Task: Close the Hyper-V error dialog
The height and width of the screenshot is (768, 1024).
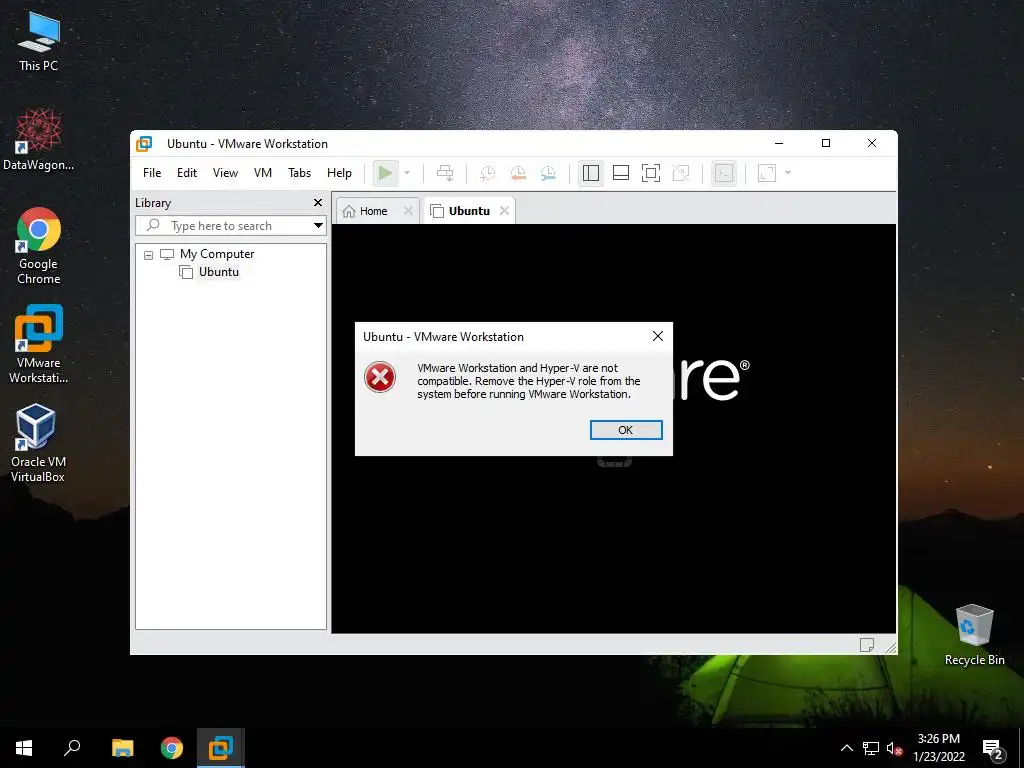Action: click(658, 336)
